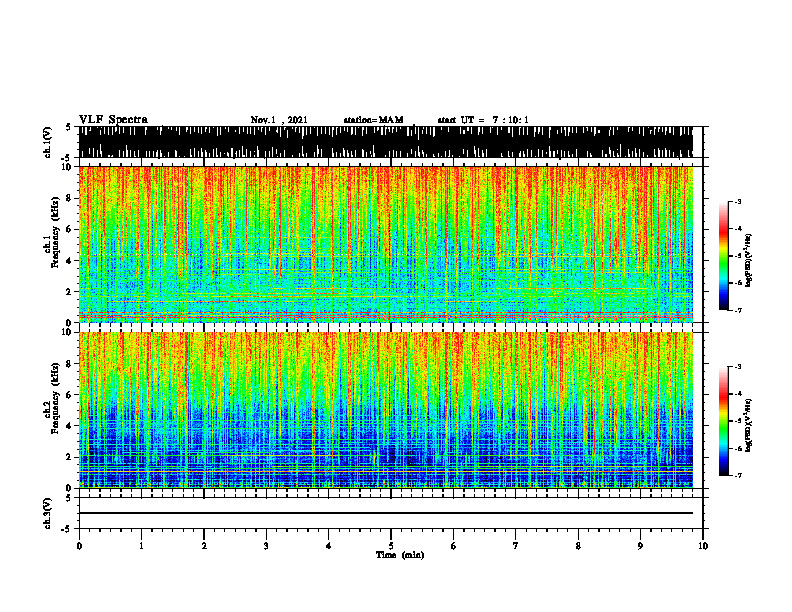Click the time axis tick label 6
The height and width of the screenshot is (612, 792).
pos(454,546)
